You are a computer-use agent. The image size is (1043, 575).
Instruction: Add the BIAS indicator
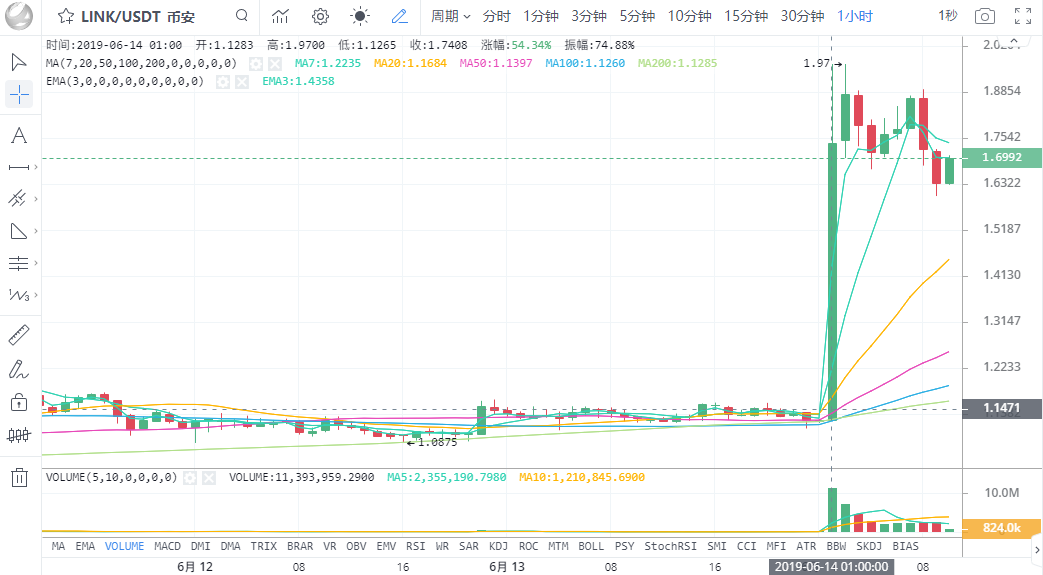pos(905,546)
